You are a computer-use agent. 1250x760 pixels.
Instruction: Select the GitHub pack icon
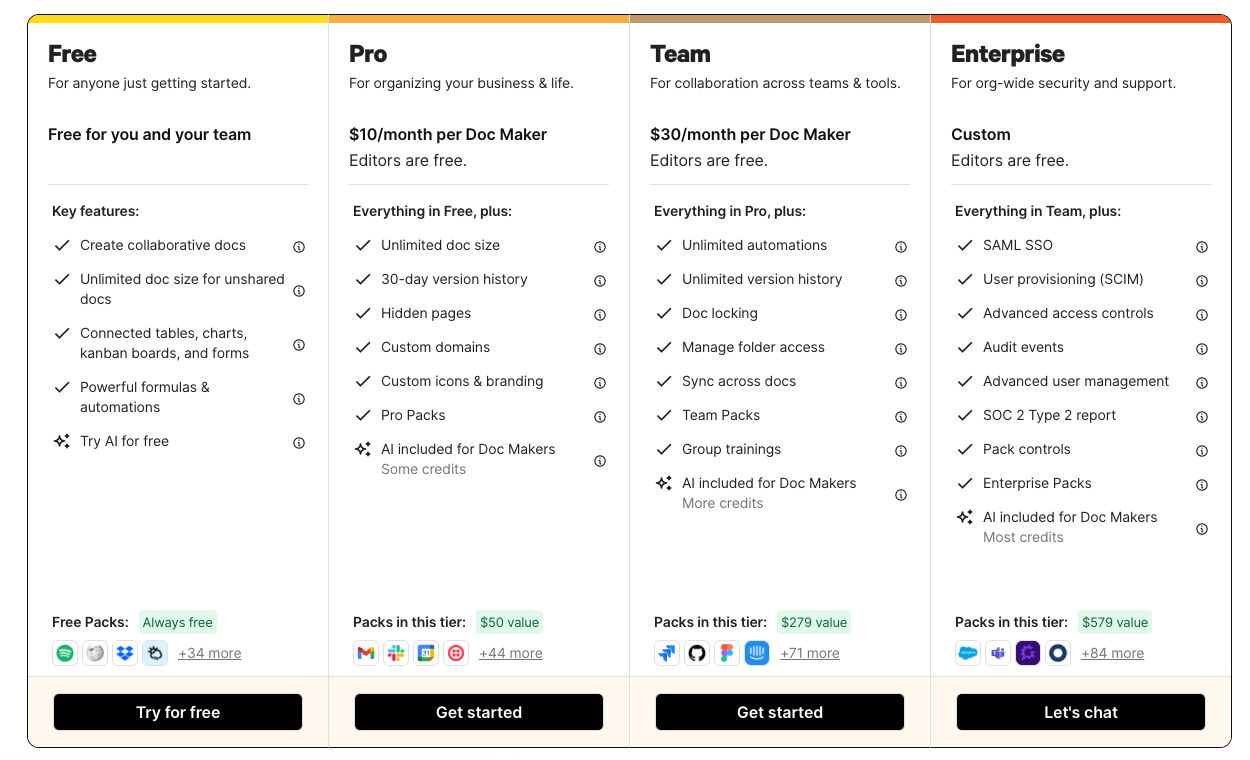tap(697, 653)
